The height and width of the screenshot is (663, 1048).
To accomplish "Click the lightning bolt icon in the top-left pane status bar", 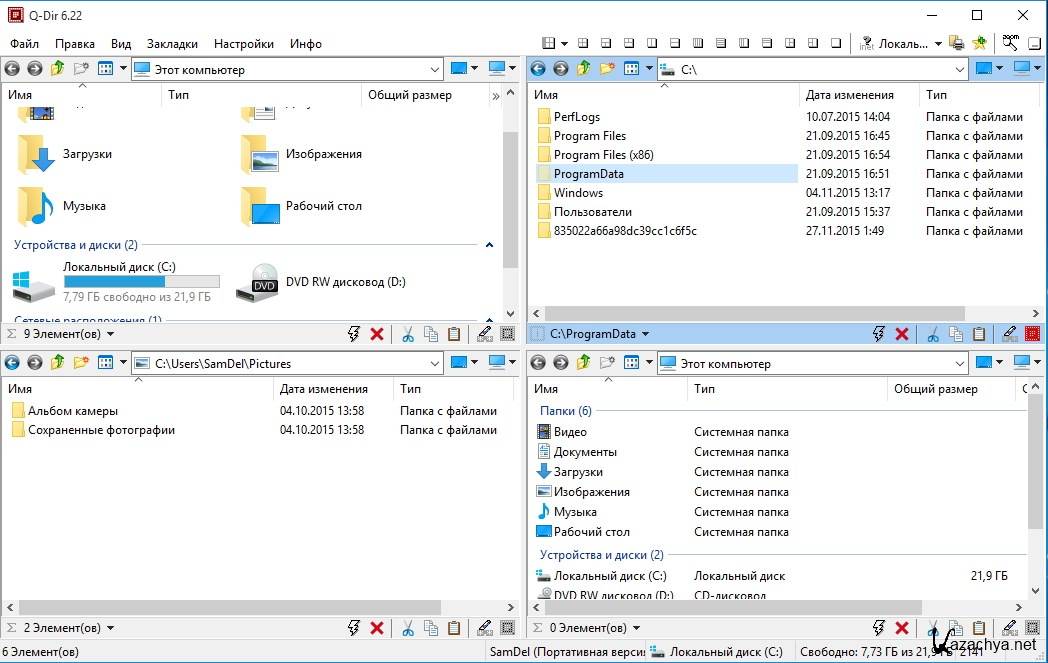I will pos(353,334).
